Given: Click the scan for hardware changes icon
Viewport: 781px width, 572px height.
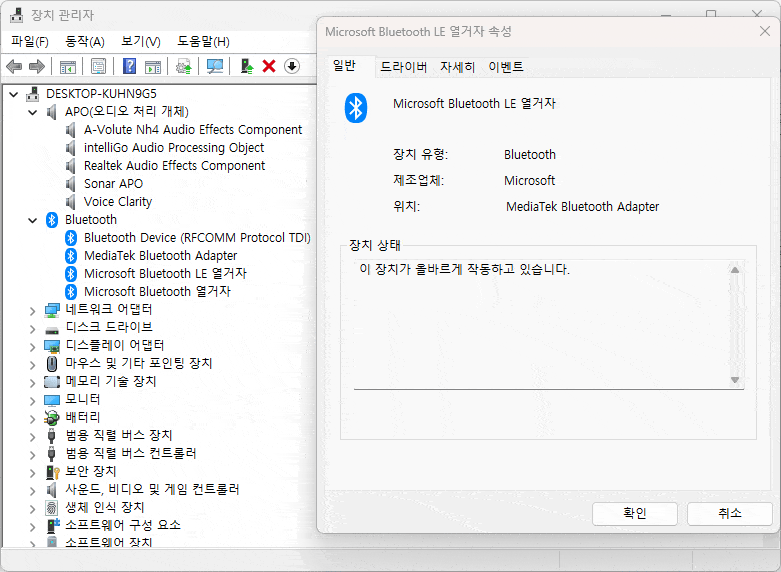Looking at the screenshot, I should click(214, 66).
